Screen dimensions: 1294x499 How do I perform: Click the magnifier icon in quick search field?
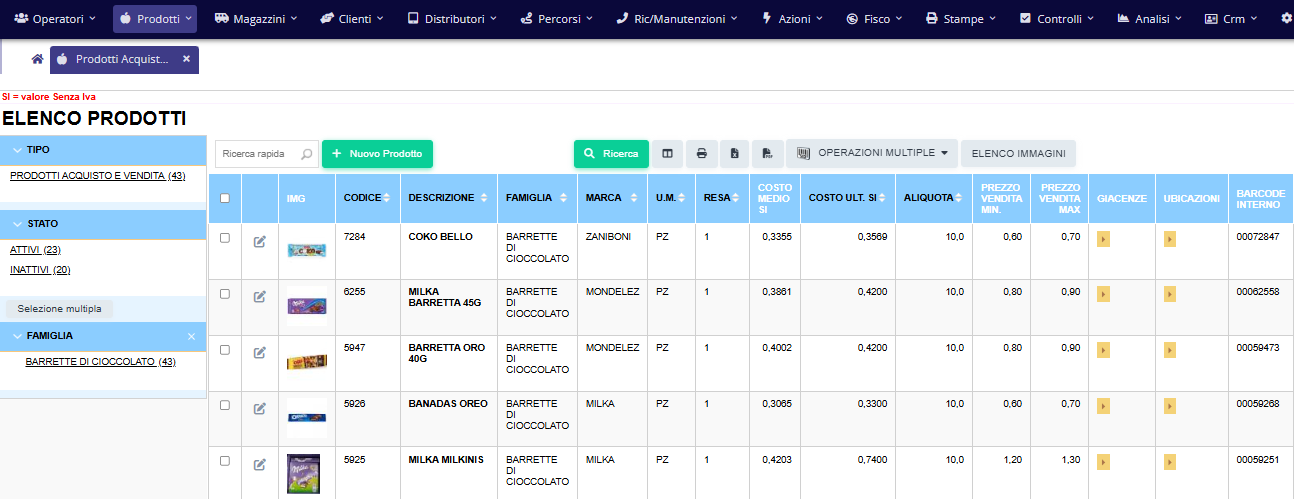point(307,154)
